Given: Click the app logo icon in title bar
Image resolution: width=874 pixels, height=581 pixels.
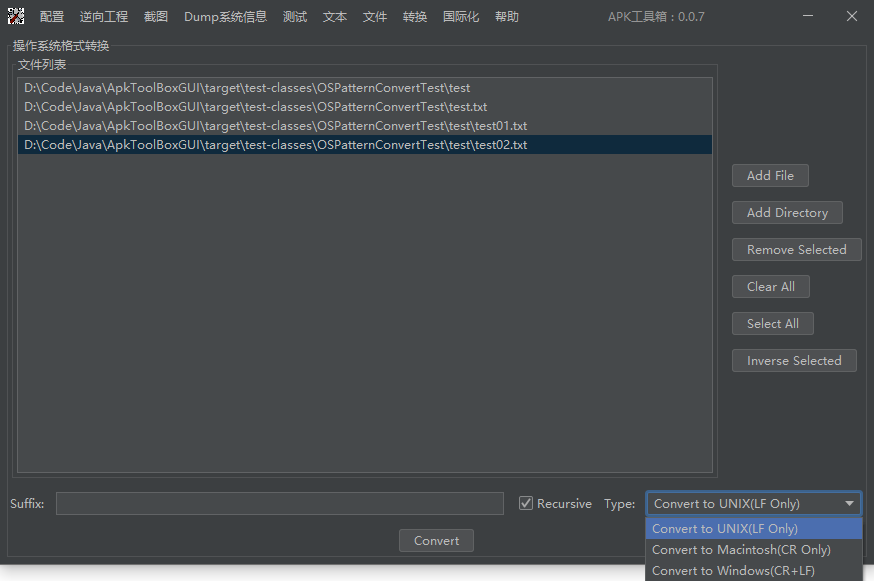Looking at the screenshot, I should pos(16,17).
